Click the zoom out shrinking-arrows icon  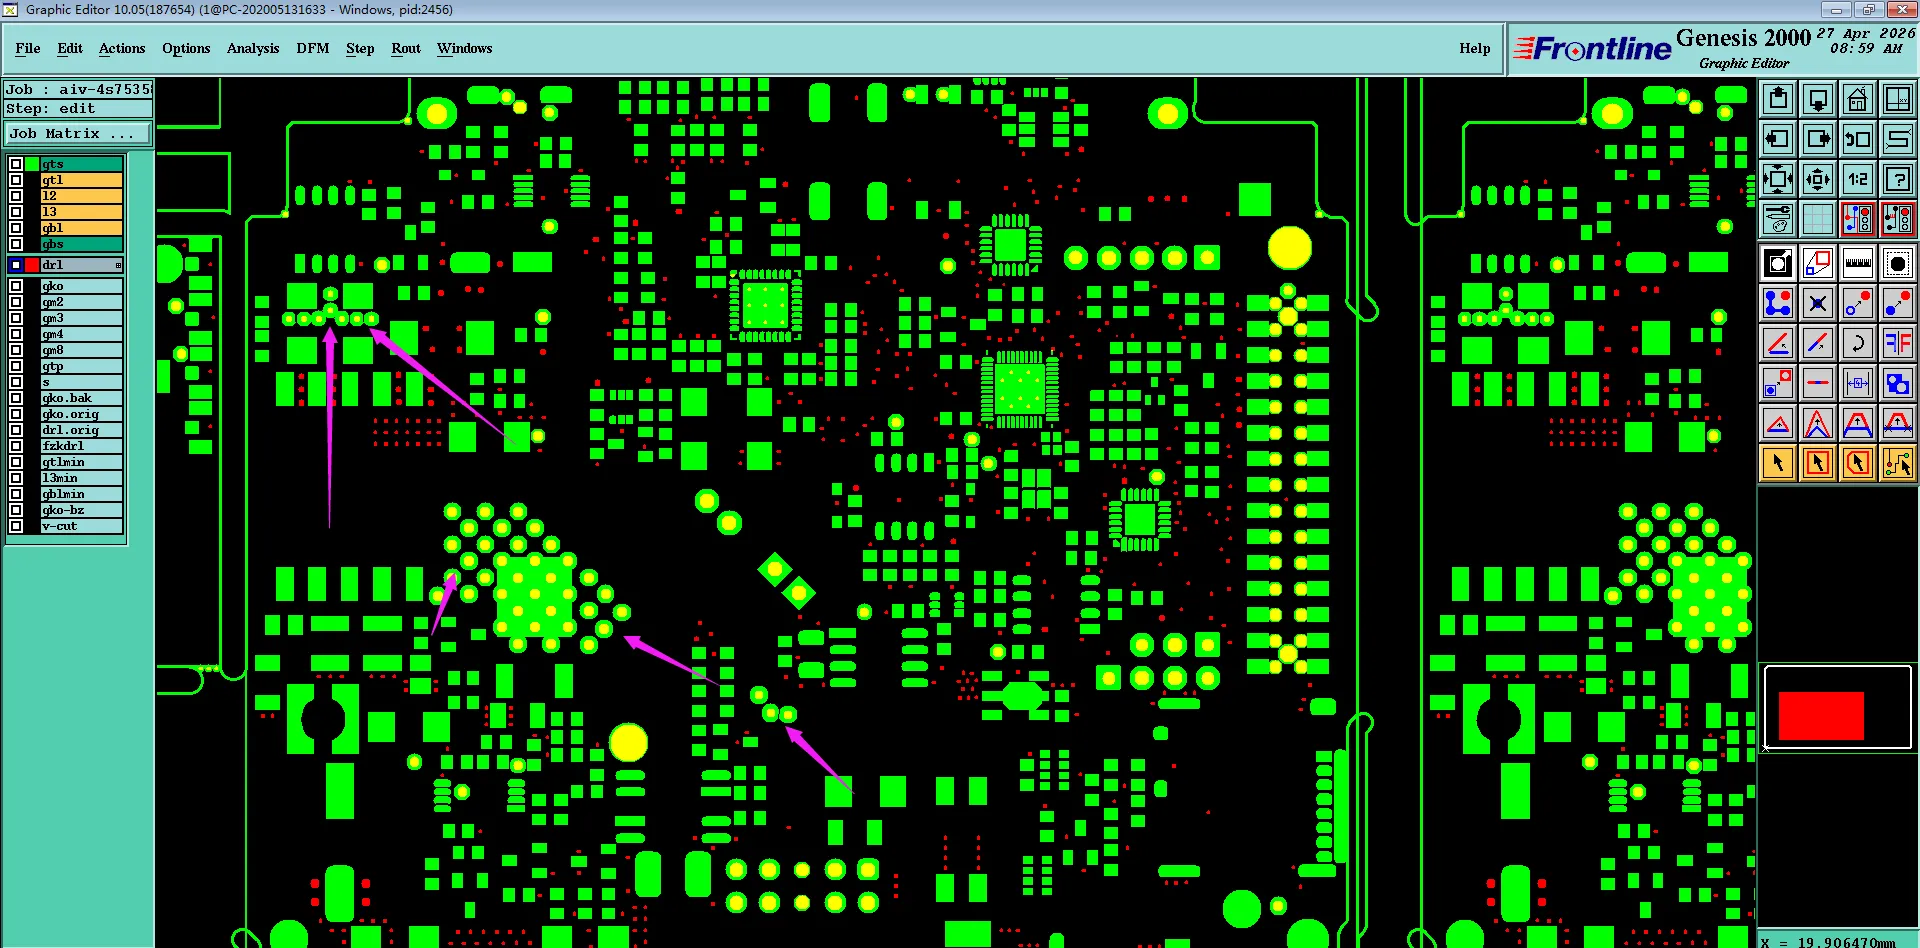1817,179
